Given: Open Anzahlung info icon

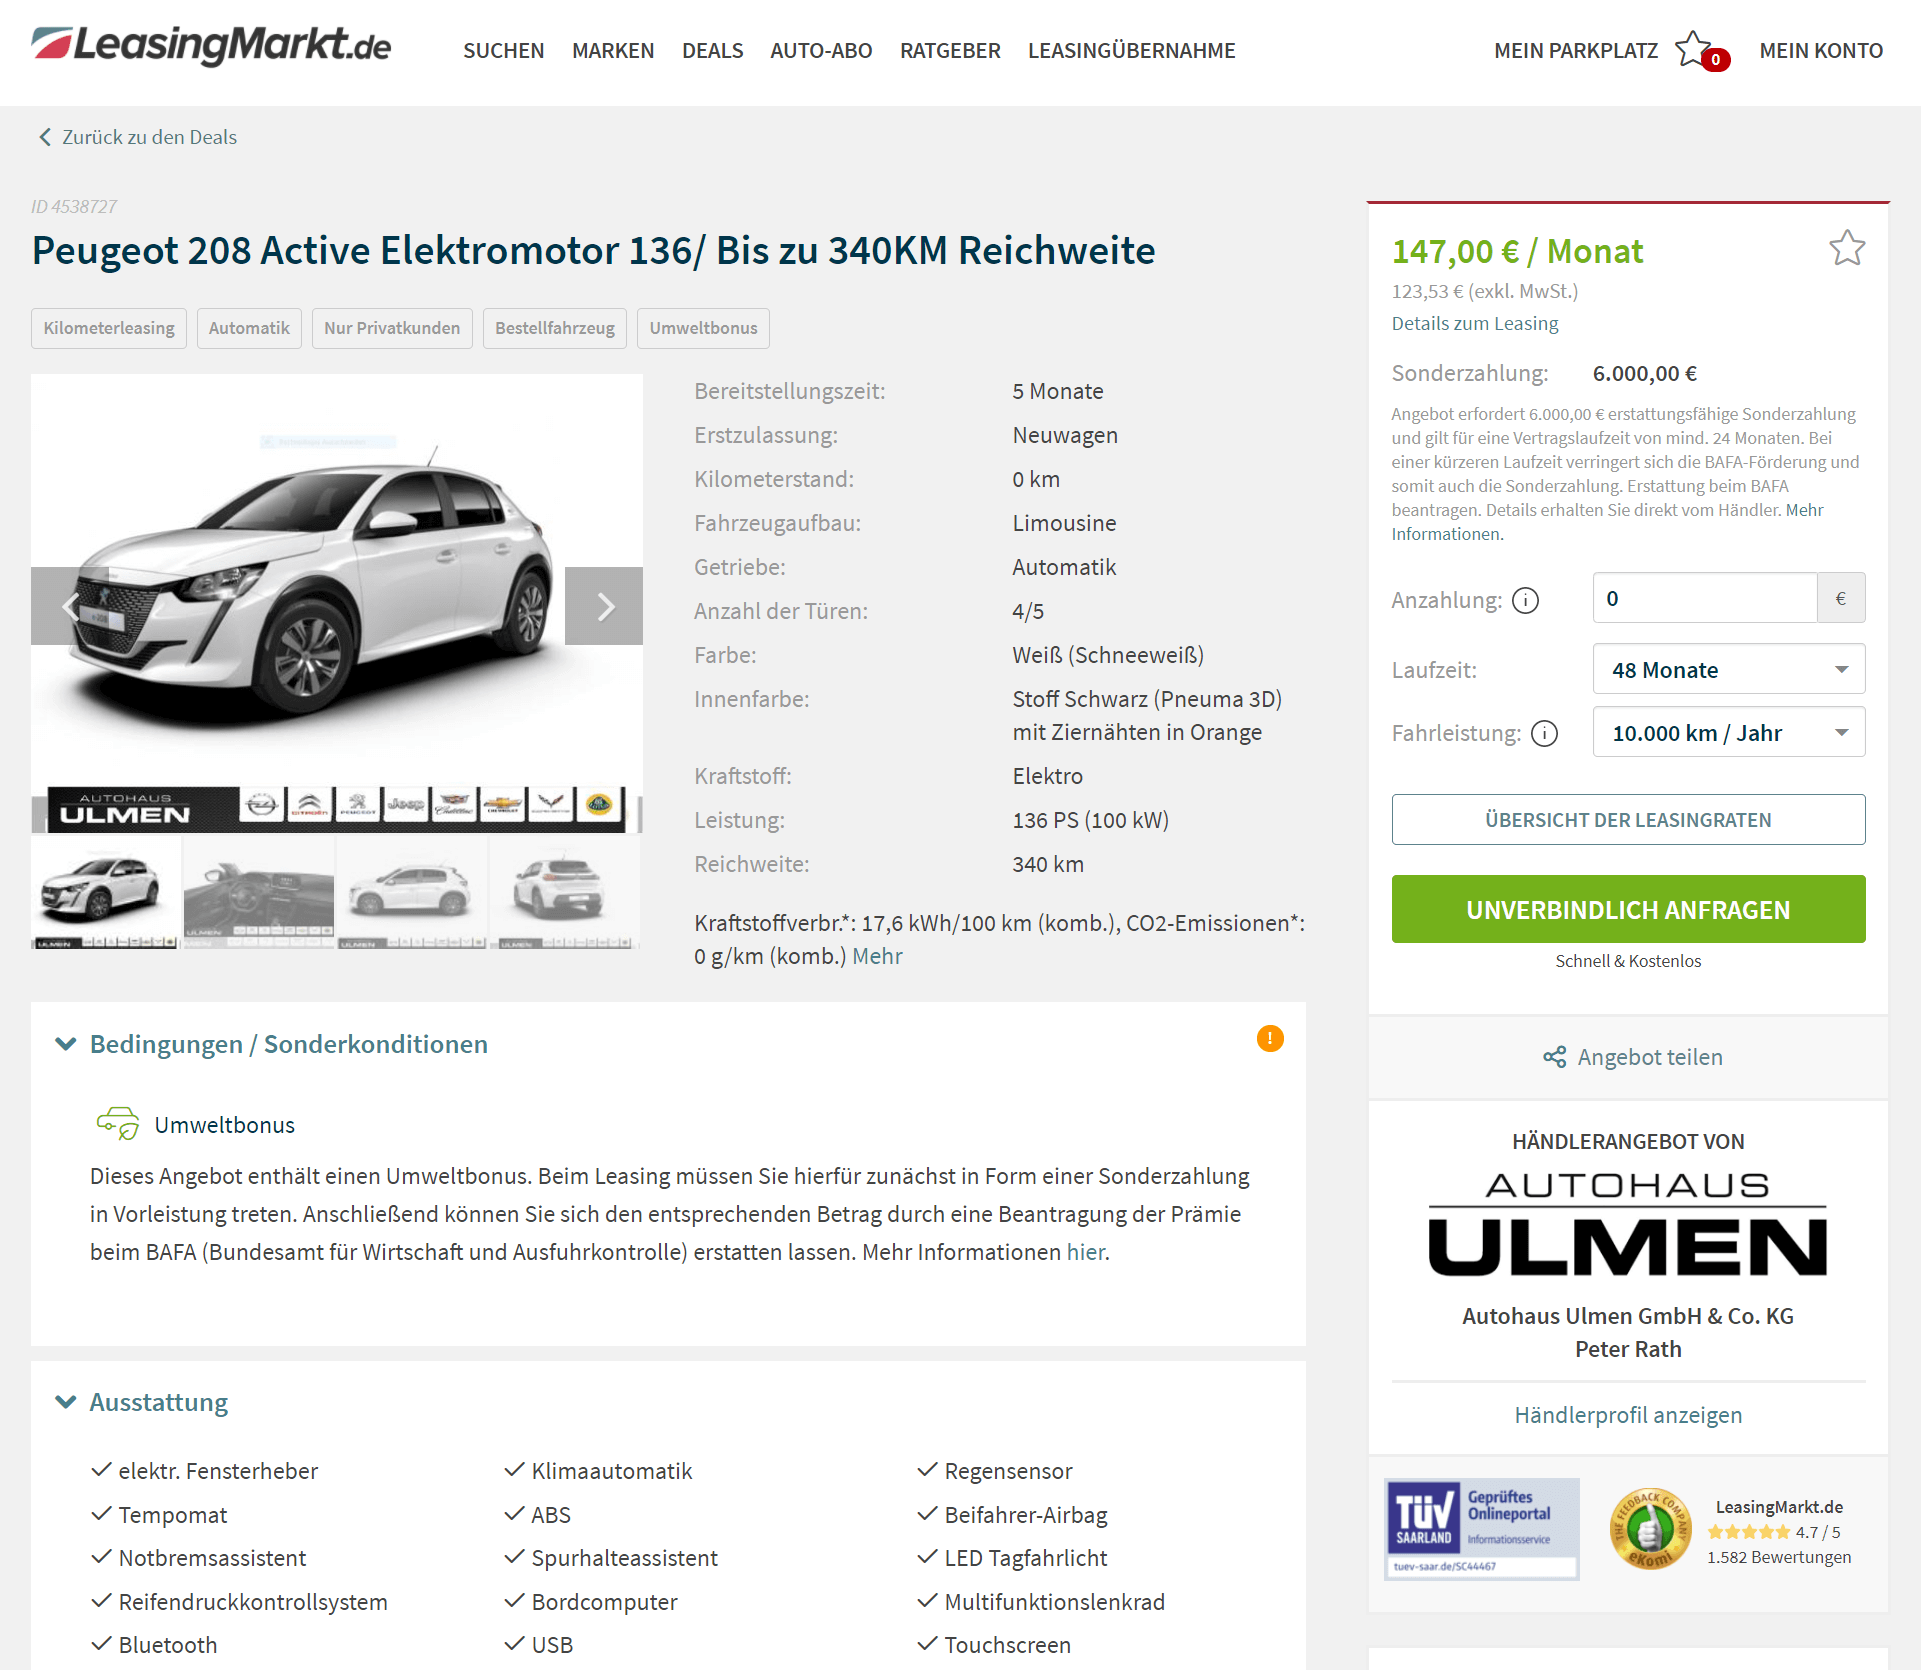Looking at the screenshot, I should pyautogui.click(x=1525, y=600).
